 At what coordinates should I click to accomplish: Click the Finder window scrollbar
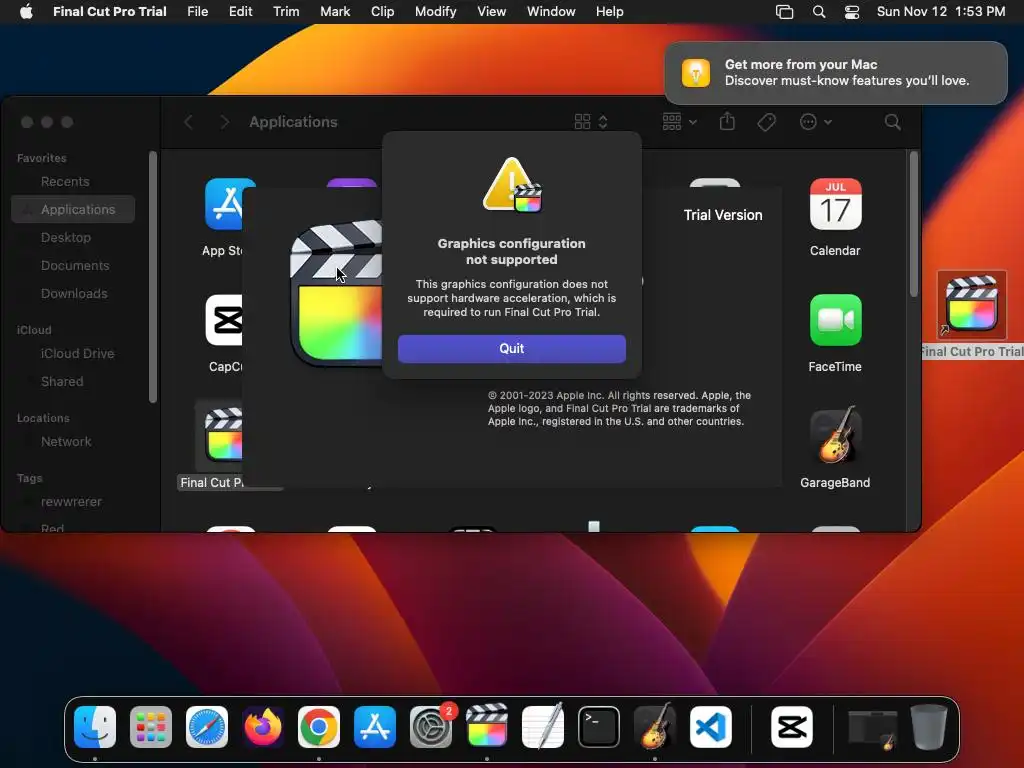pyautogui.click(x=913, y=225)
